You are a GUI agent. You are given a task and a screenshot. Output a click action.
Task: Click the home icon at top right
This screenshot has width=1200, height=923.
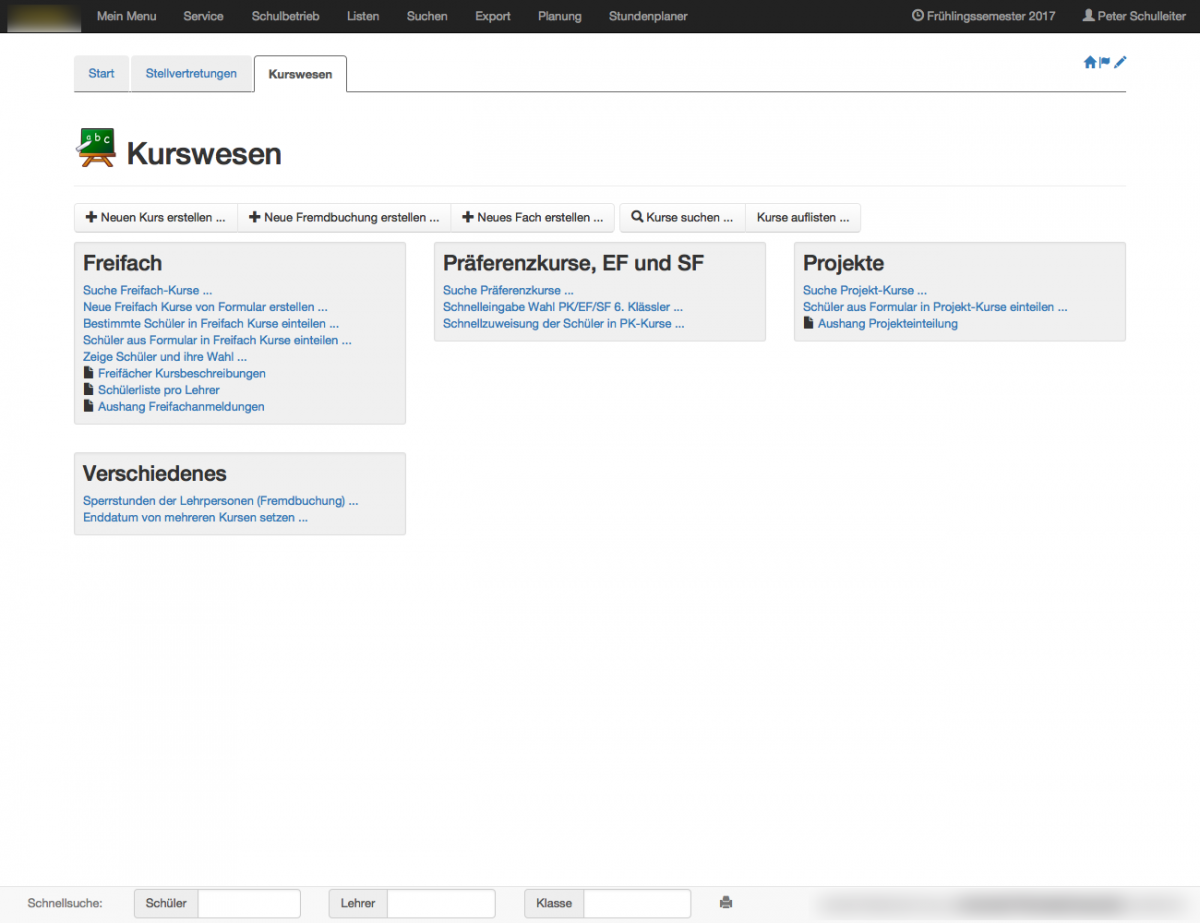click(x=1090, y=62)
